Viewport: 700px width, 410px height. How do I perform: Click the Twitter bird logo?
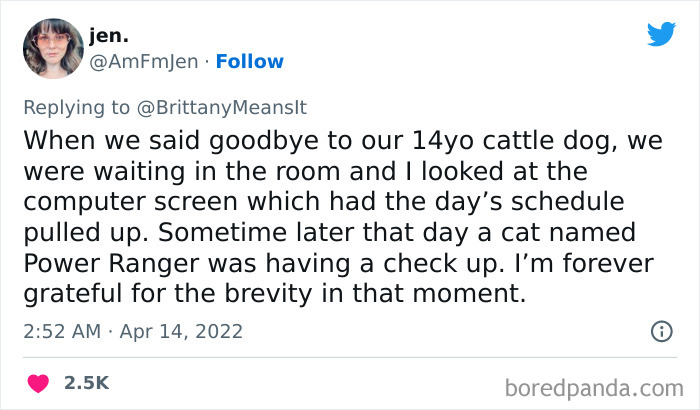(661, 34)
